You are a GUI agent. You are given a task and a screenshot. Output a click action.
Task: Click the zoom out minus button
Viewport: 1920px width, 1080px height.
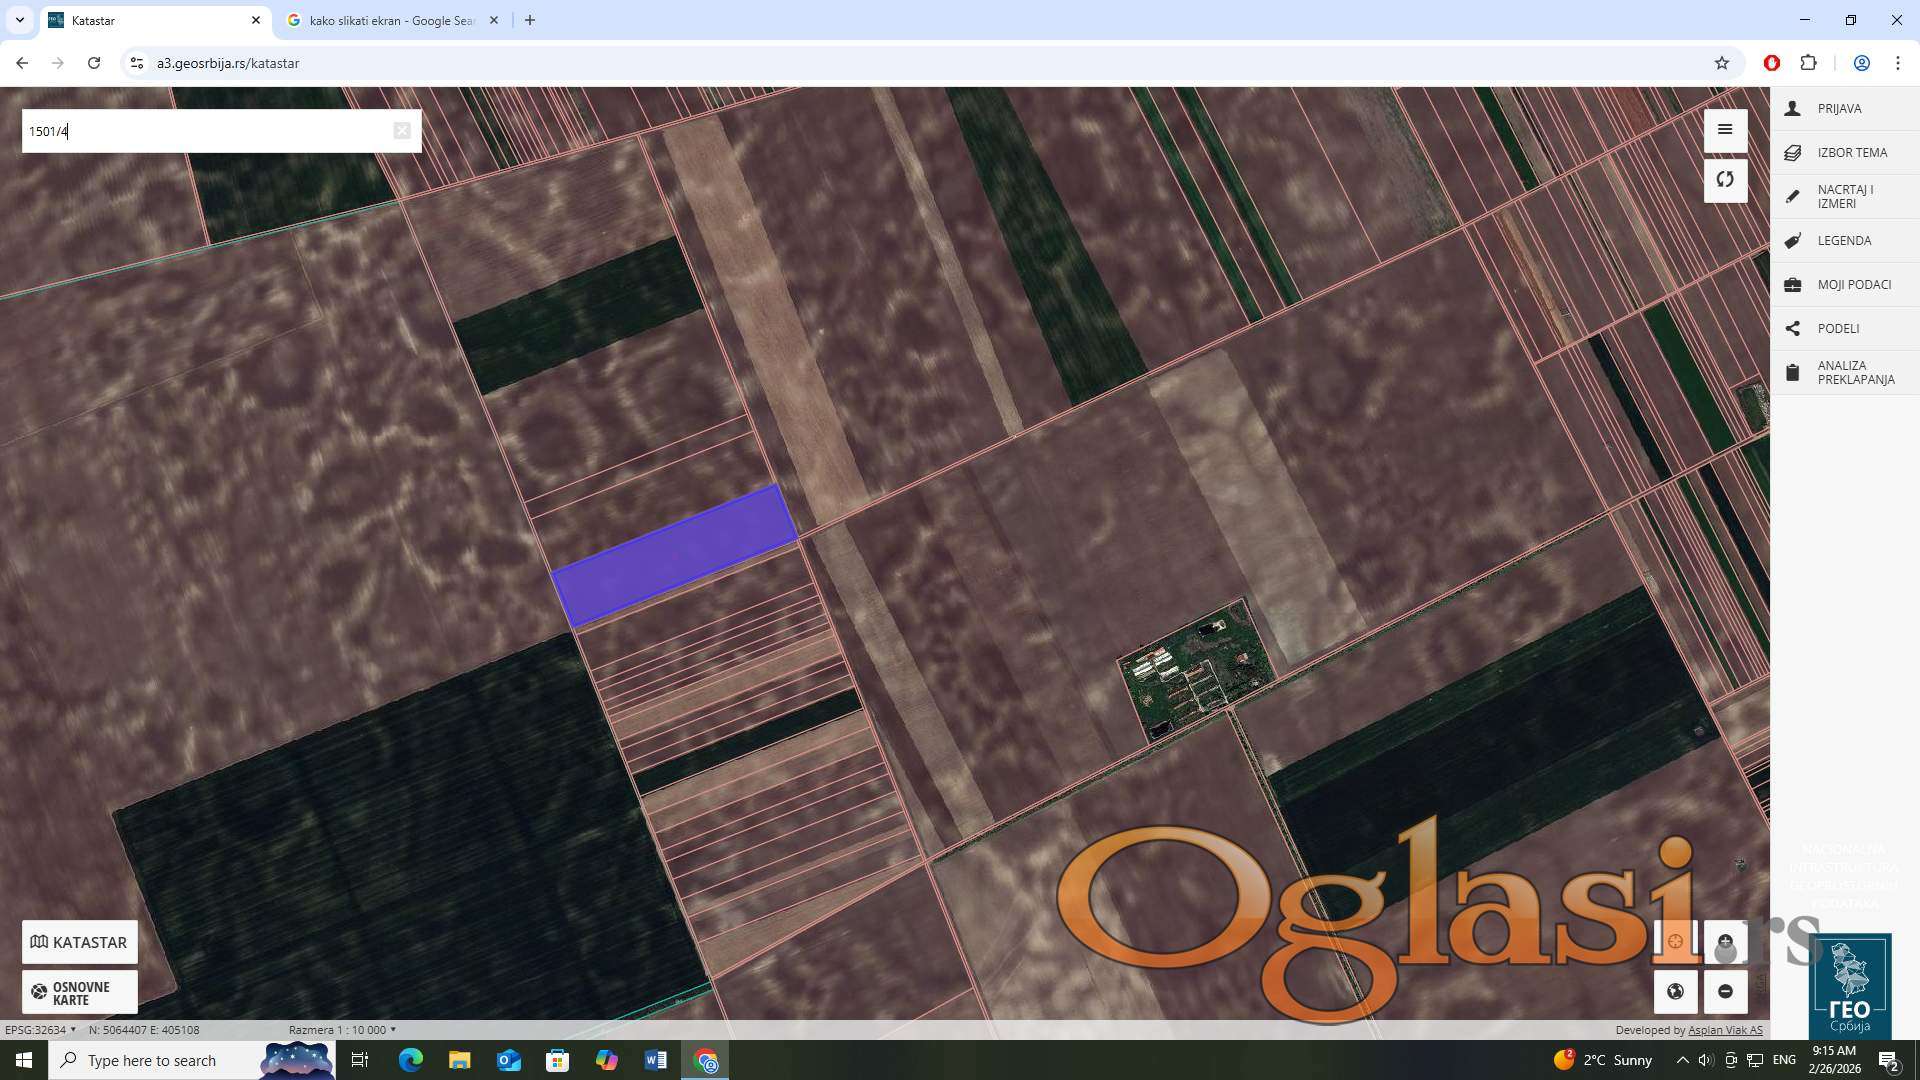coord(1725,991)
